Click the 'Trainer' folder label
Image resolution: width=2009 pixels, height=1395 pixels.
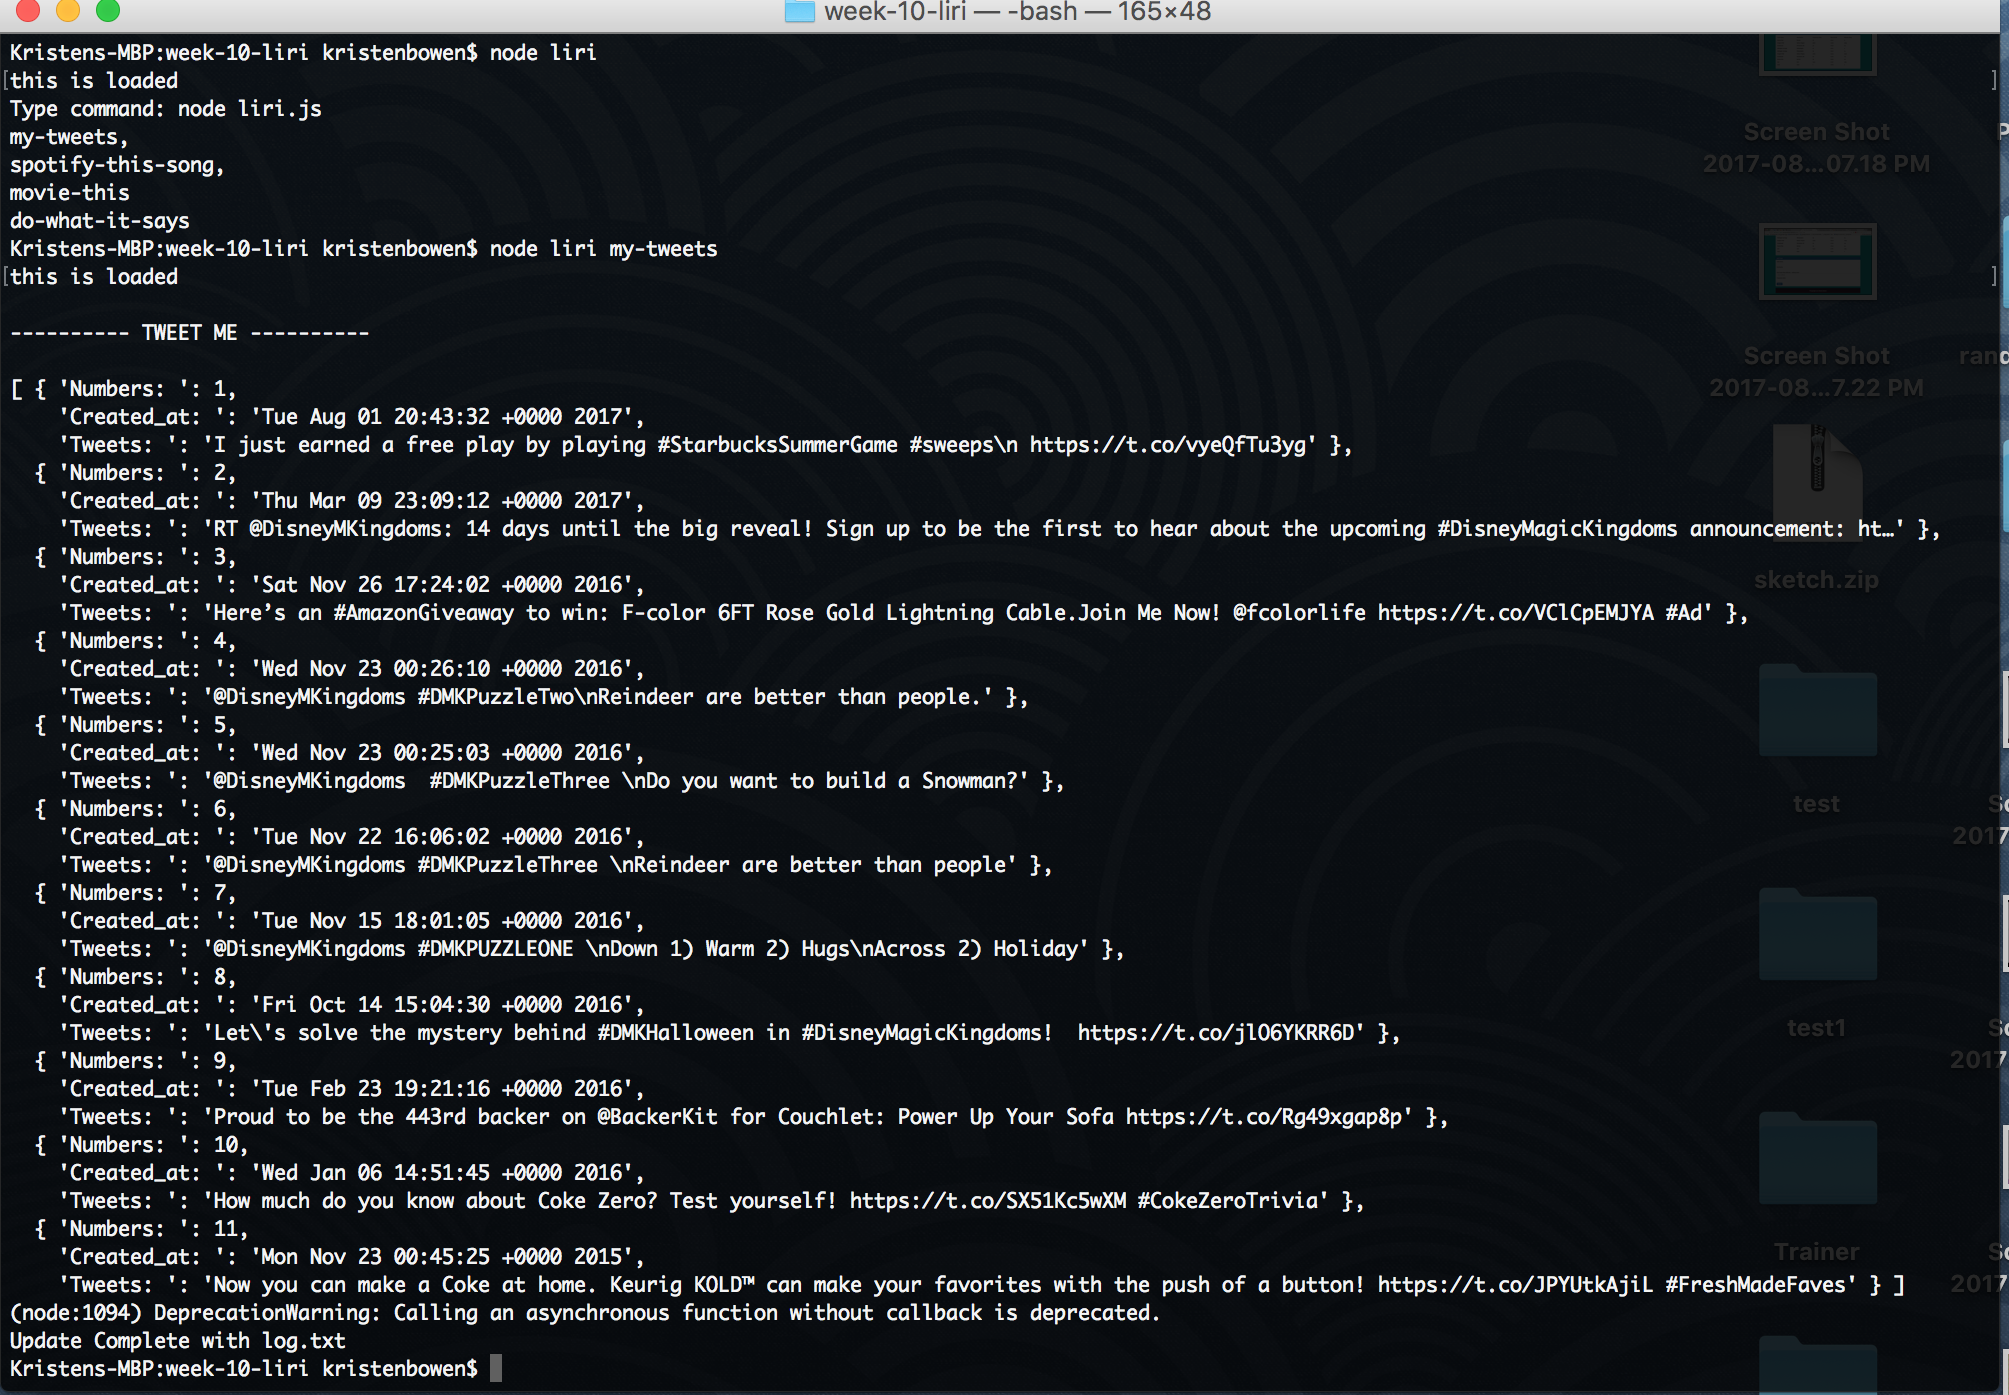pos(1816,1252)
